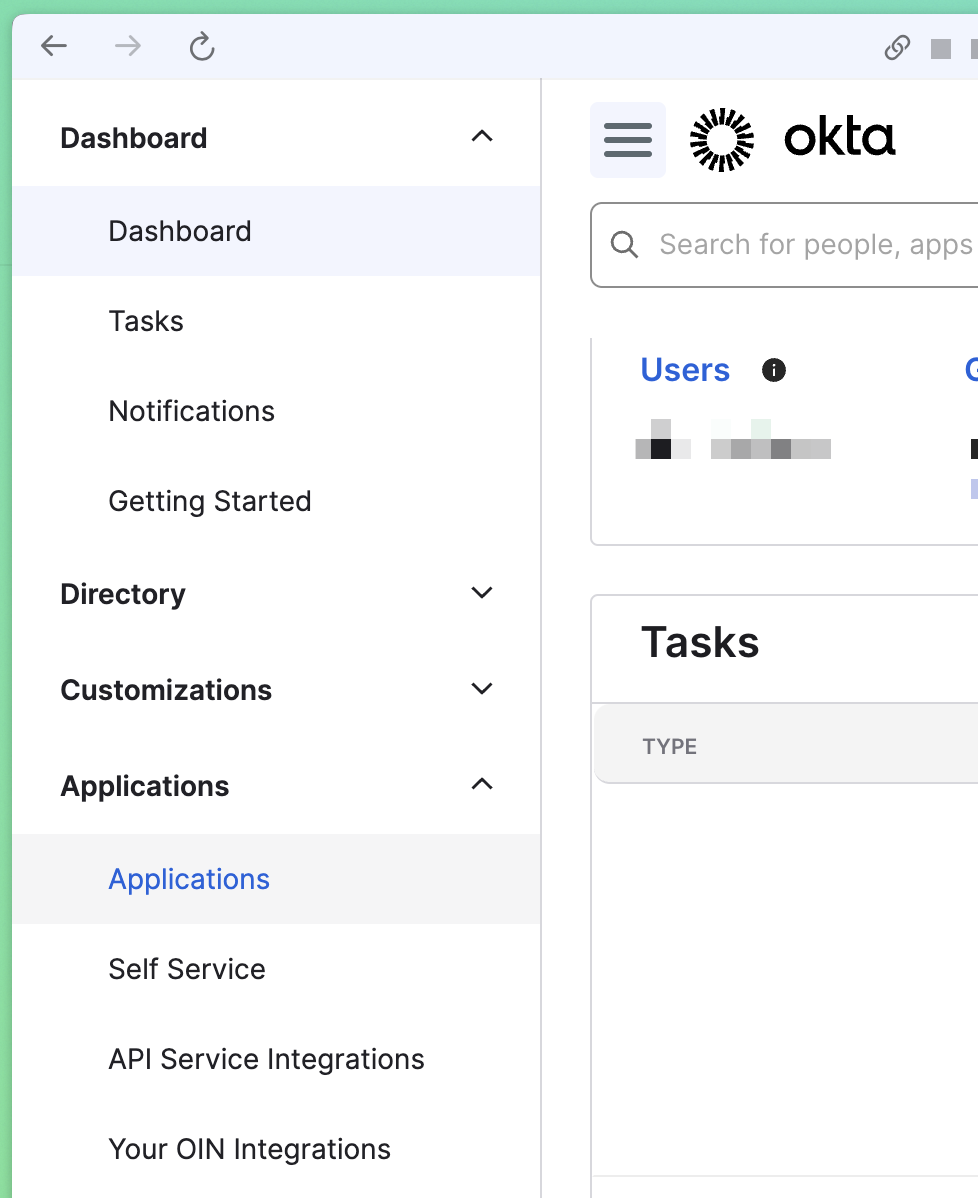Go back with the browser back arrow
This screenshot has width=978, height=1198.
pos(53,47)
